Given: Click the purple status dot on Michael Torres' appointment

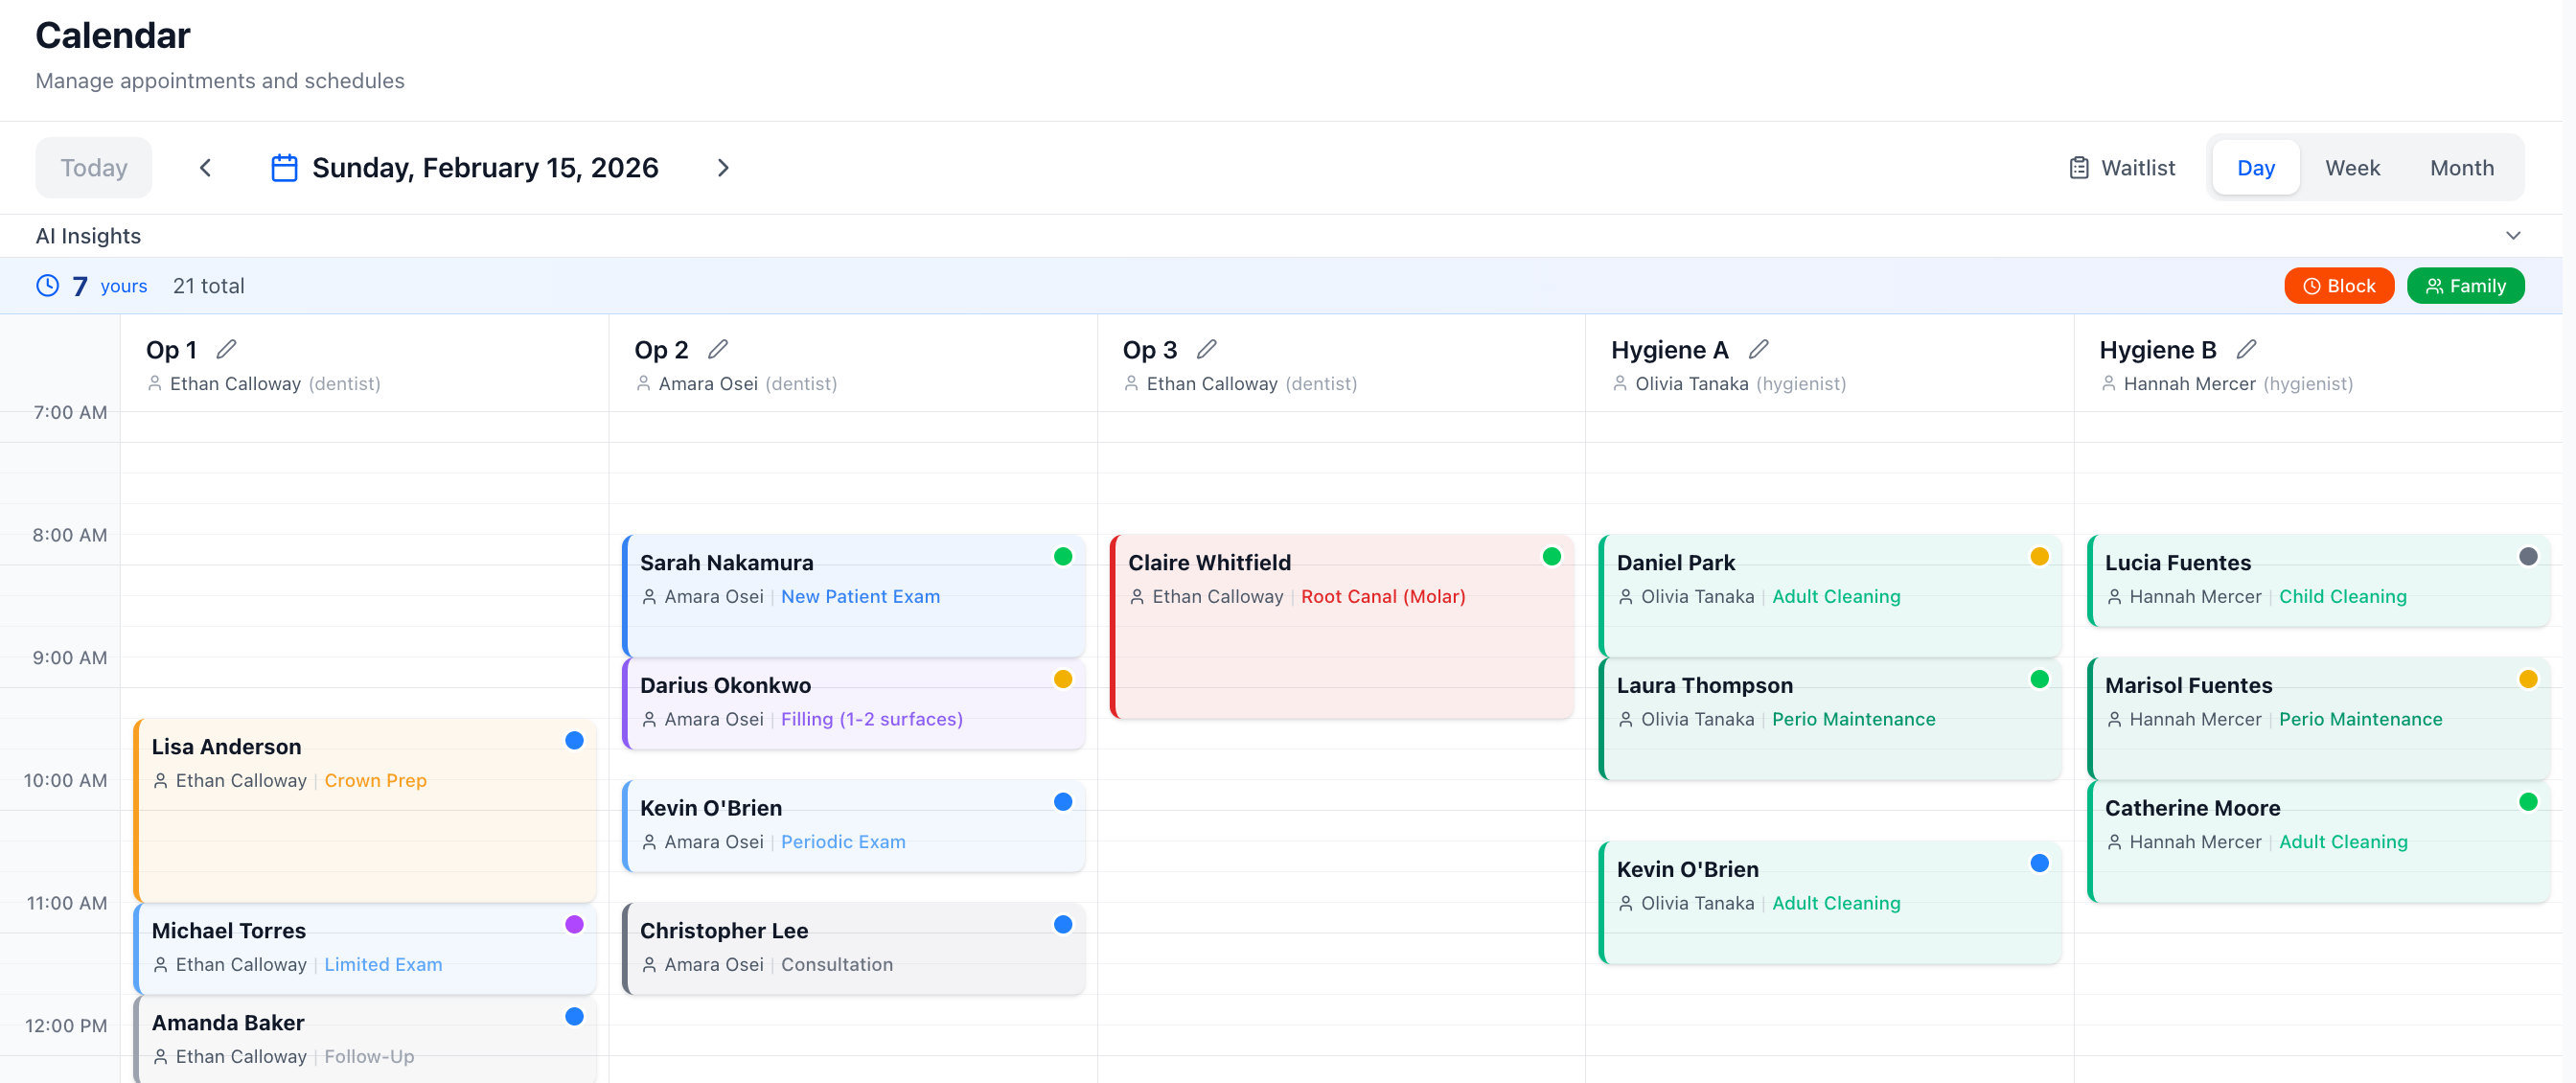Looking at the screenshot, I should 574,924.
